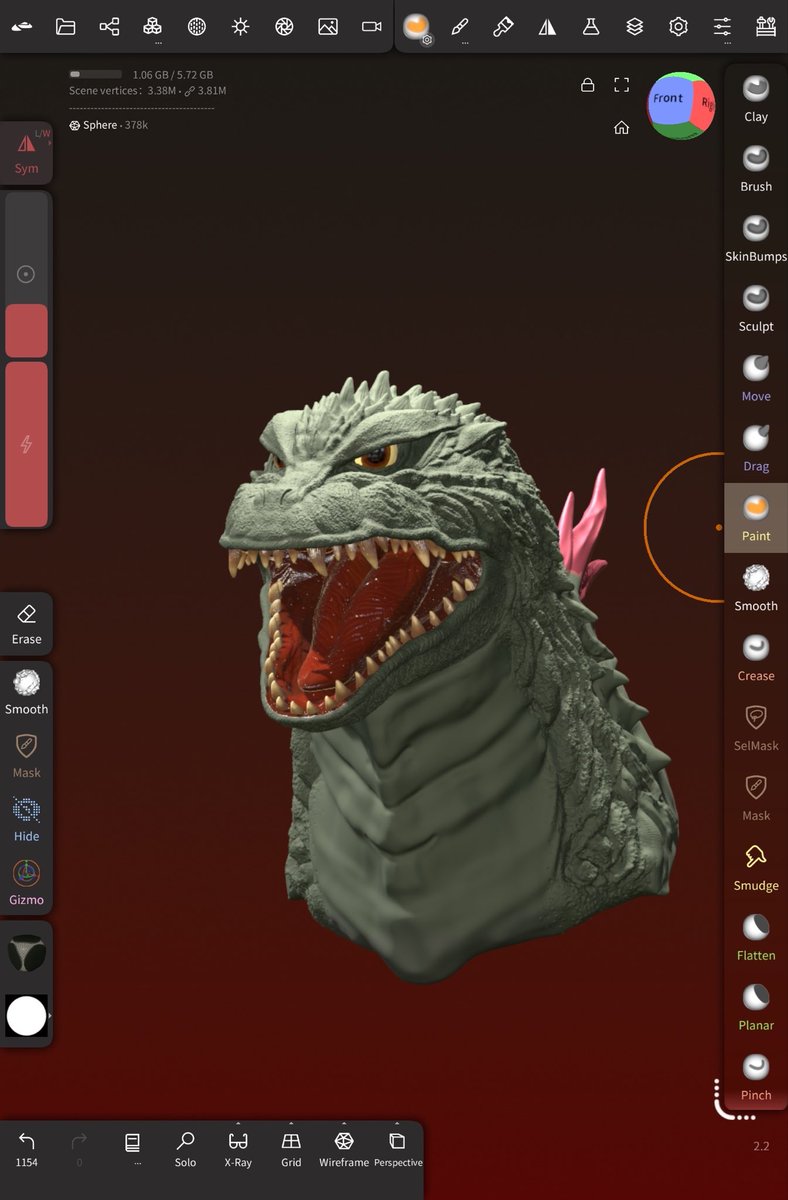Toggle Perspective camera mode
This screenshot has height=1200, width=788.
tap(398, 1148)
